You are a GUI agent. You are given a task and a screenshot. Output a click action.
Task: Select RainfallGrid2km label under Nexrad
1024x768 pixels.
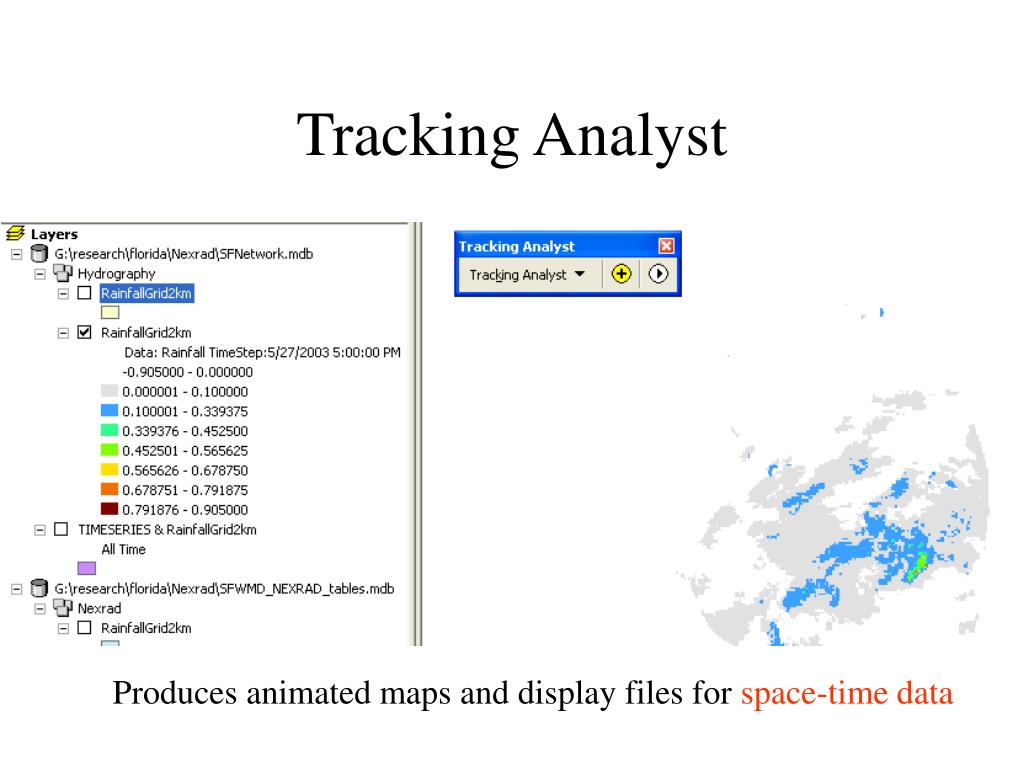[x=146, y=628]
